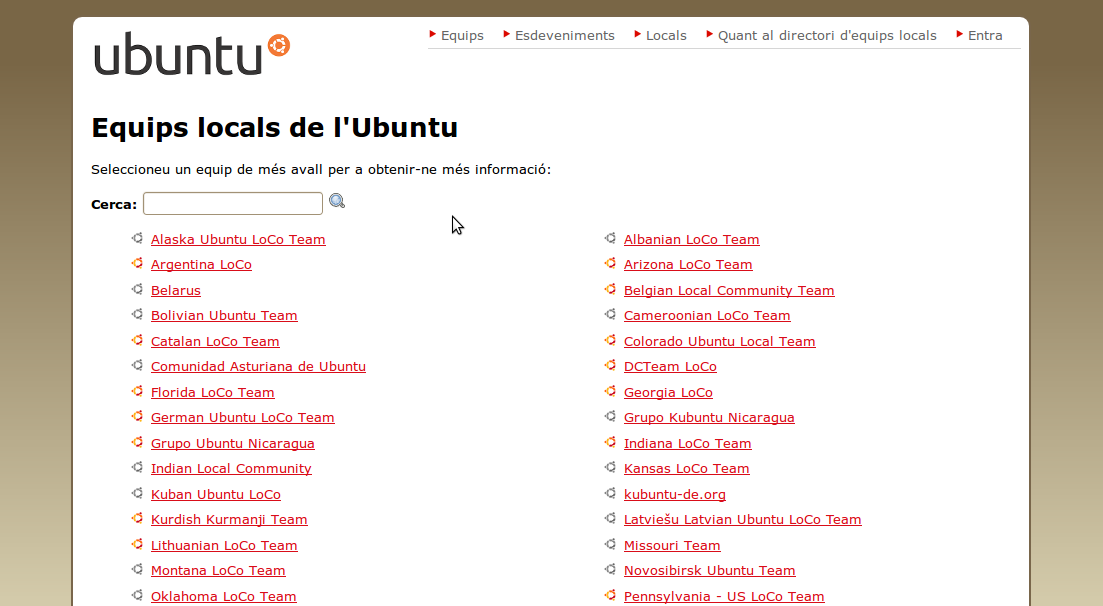
Task: Open the Albanian LoCo Team link
Action: coord(691,239)
